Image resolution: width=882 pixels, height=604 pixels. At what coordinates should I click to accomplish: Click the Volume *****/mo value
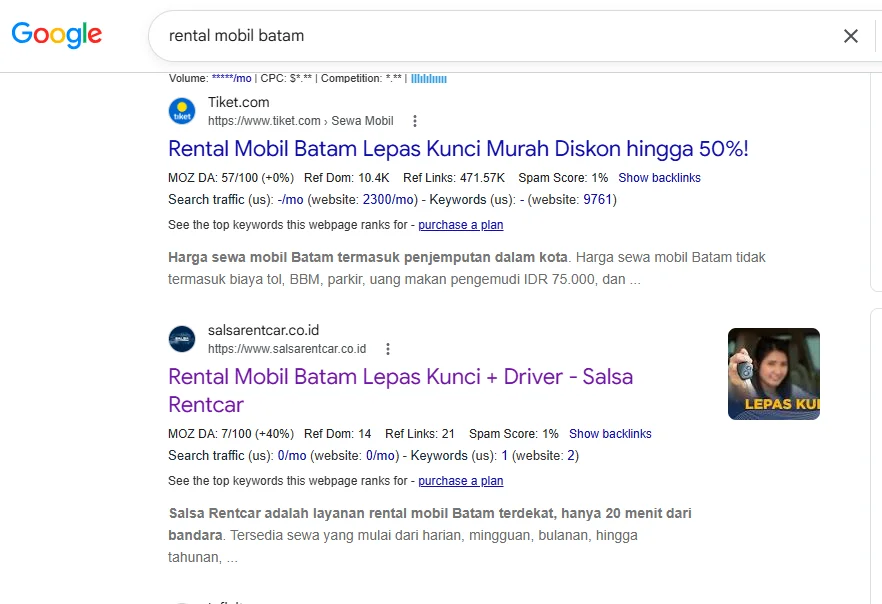(231, 78)
